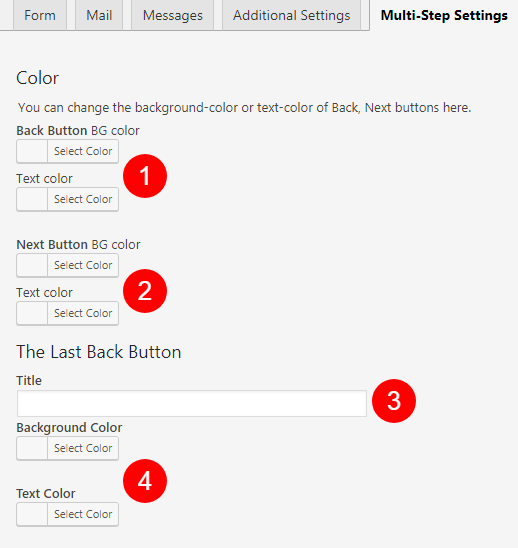
Task: Click Select Color for Back Button BG
Action: [x=83, y=151]
